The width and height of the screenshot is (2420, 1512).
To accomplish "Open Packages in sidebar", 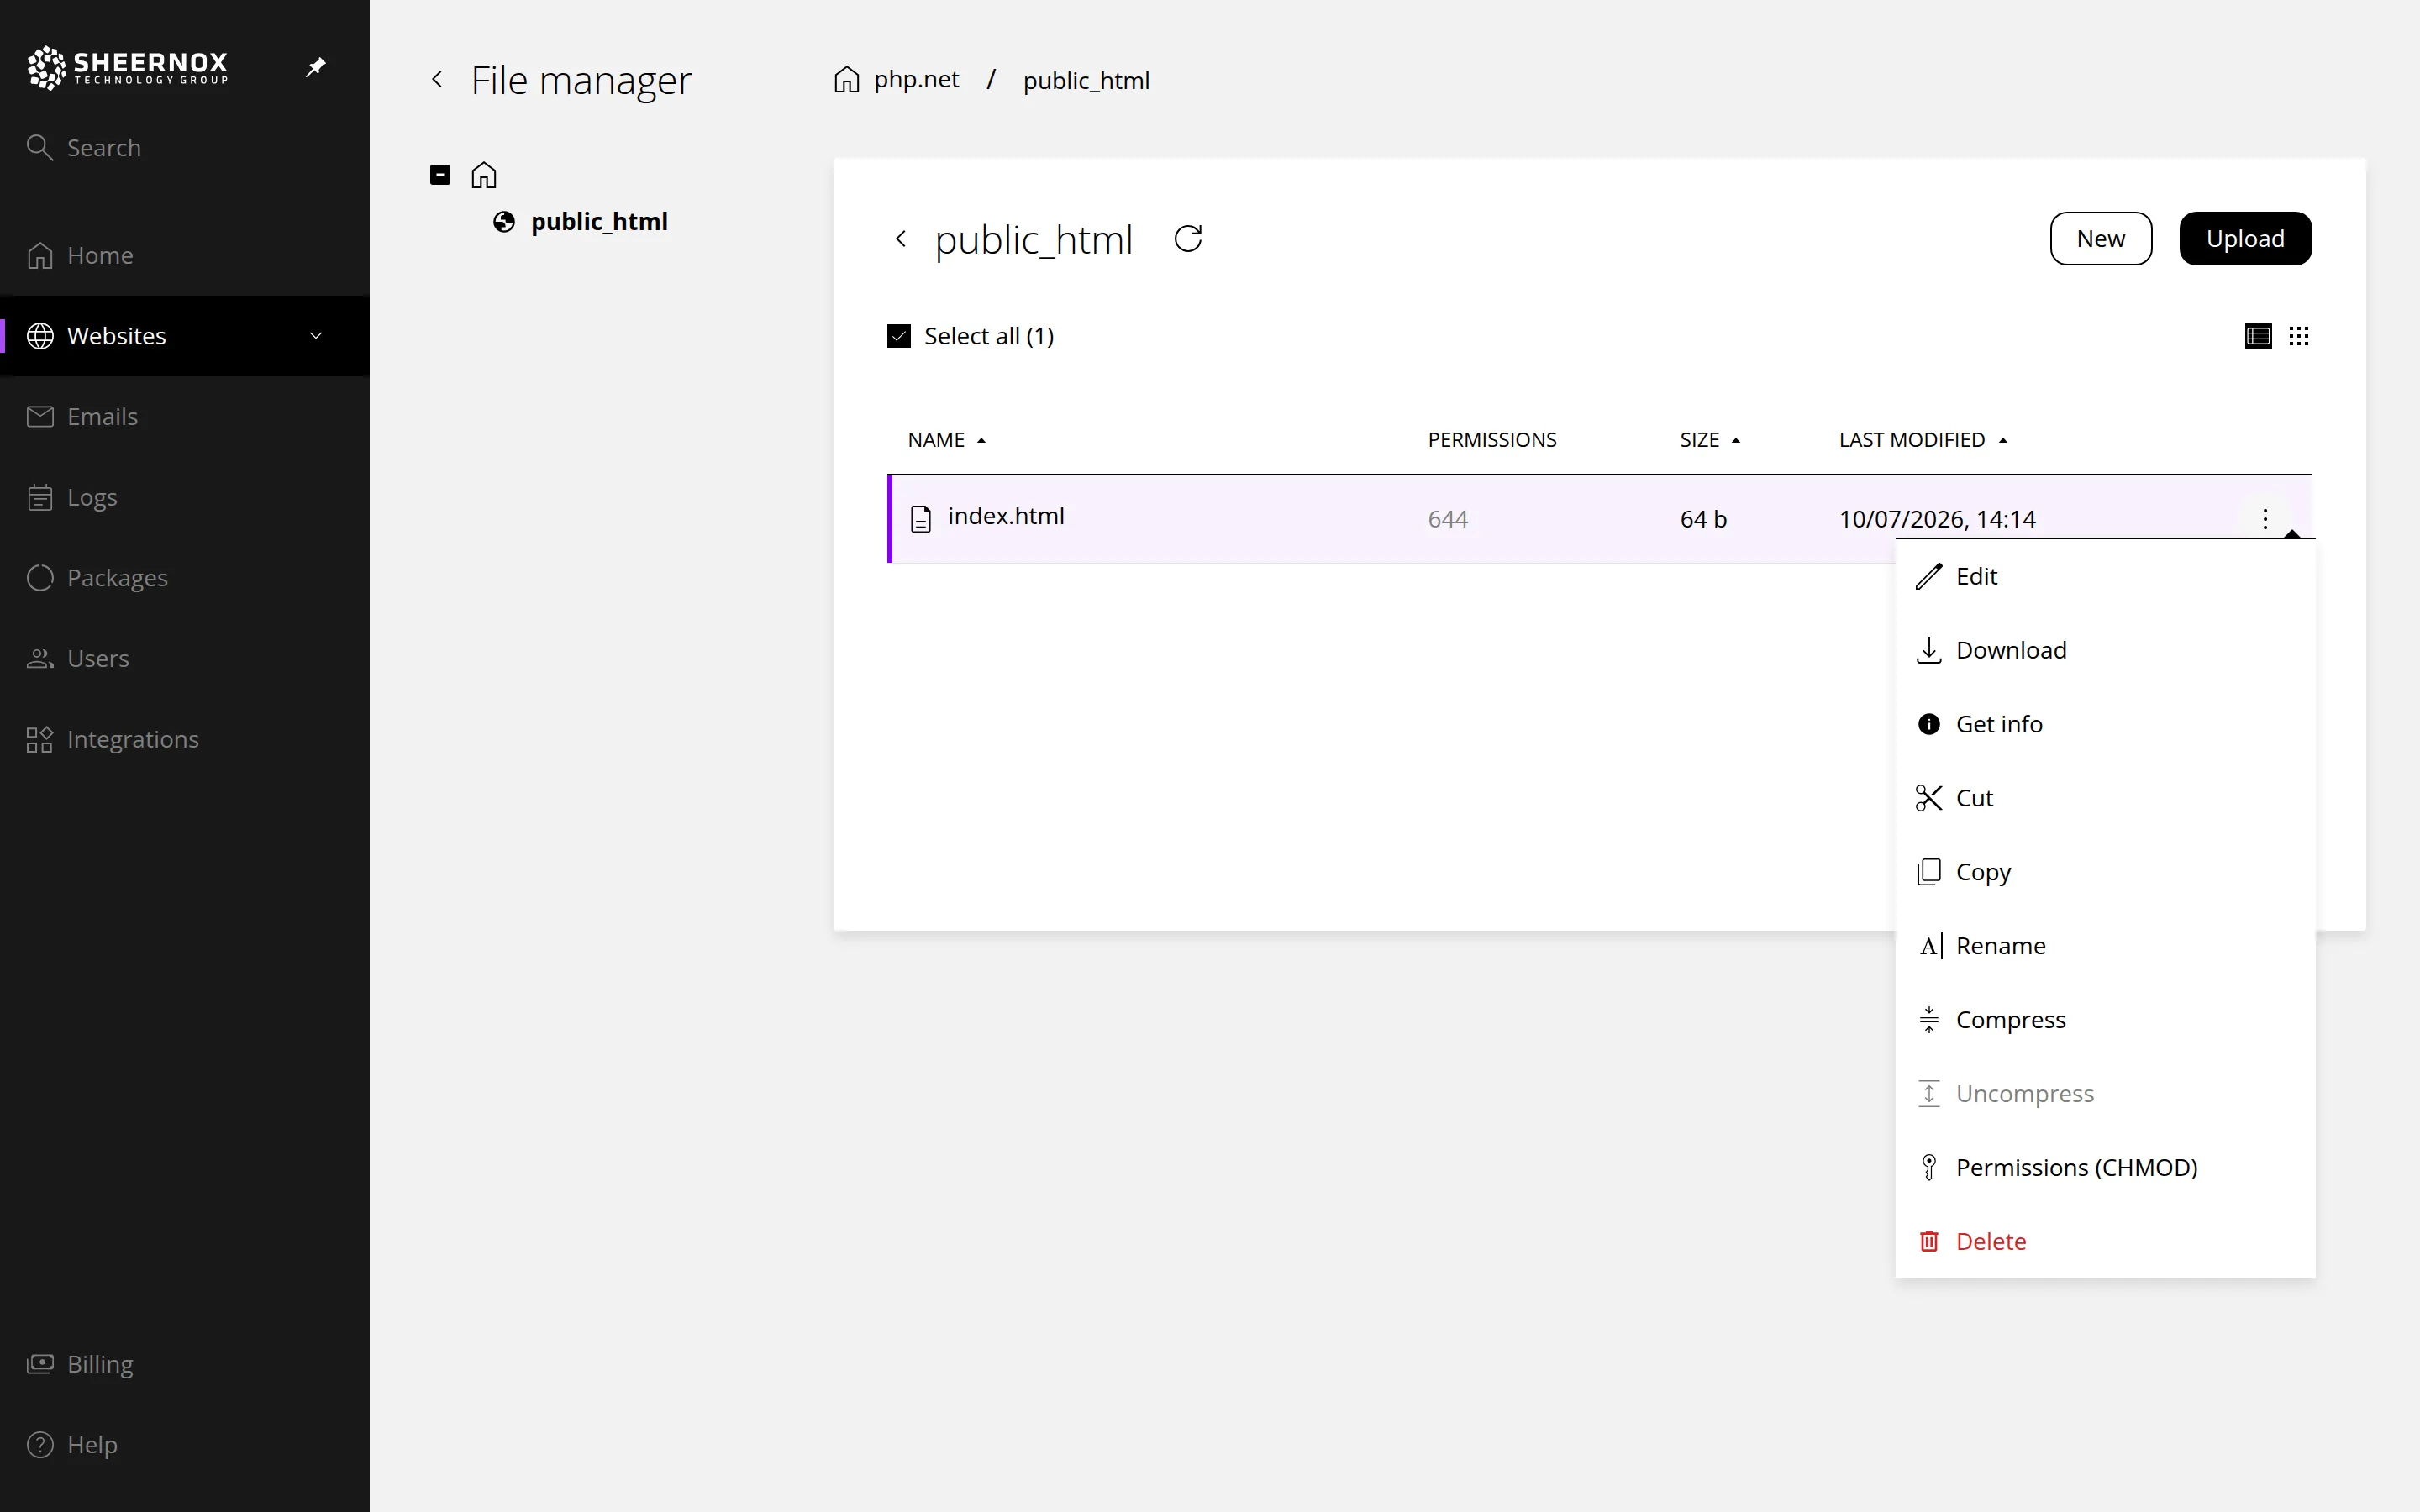I will [184, 578].
